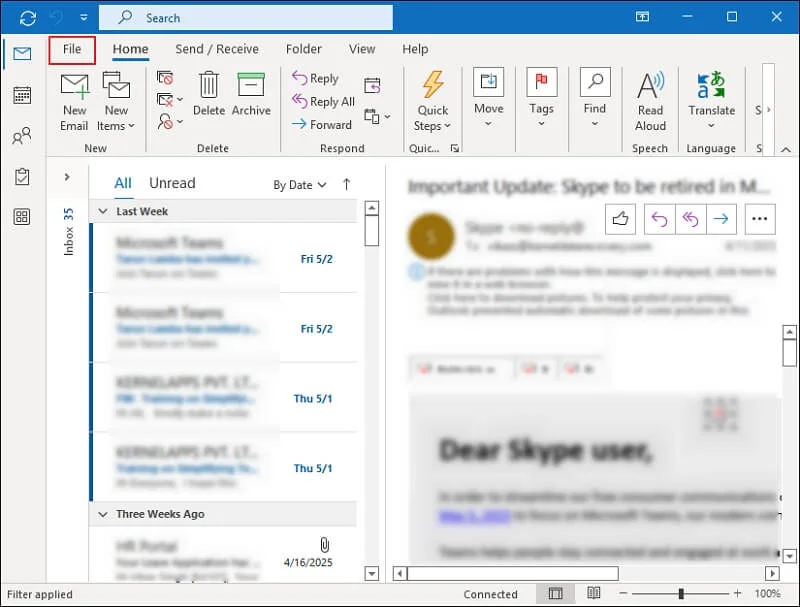Show Unread messages filter
The height and width of the screenshot is (607, 800).
coord(172,183)
